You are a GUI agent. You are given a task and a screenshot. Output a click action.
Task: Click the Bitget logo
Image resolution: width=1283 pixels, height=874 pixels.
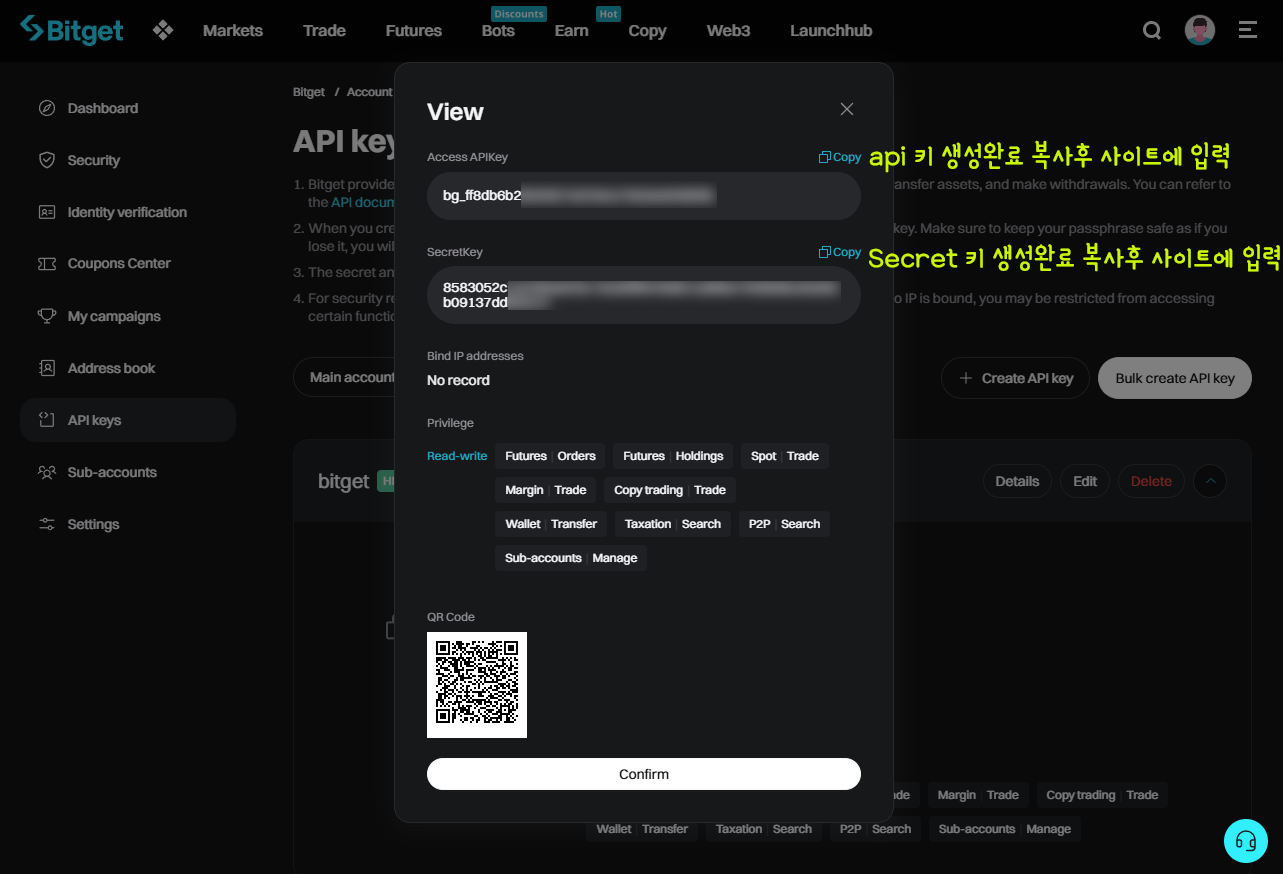click(71, 30)
